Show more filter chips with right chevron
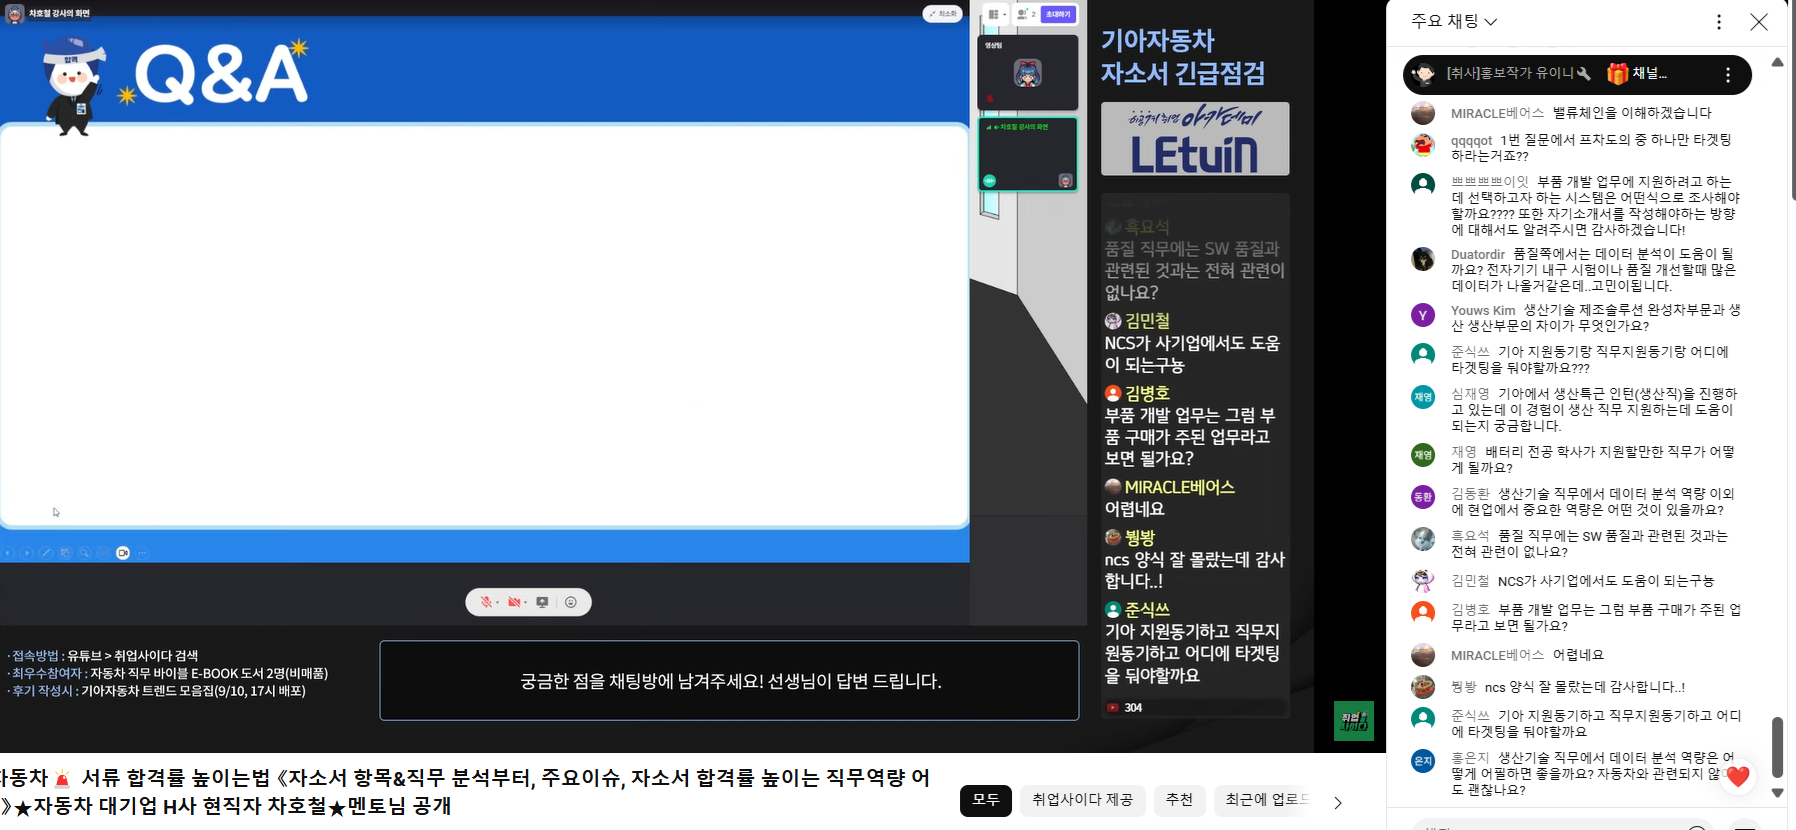This screenshot has height=830, width=1796. pyautogui.click(x=1338, y=802)
